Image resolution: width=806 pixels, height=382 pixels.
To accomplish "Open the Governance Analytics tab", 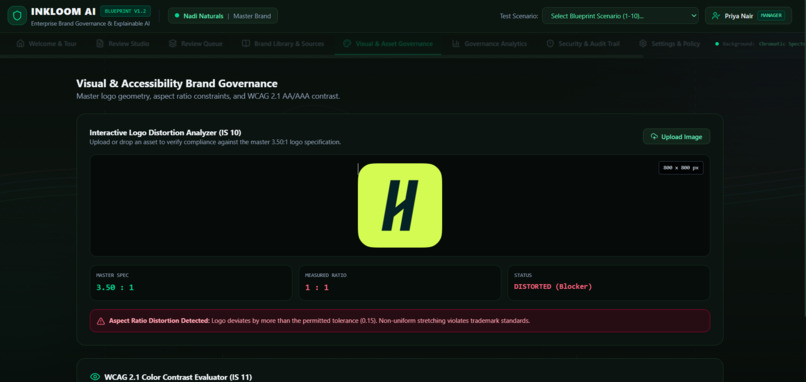I will coord(490,44).
